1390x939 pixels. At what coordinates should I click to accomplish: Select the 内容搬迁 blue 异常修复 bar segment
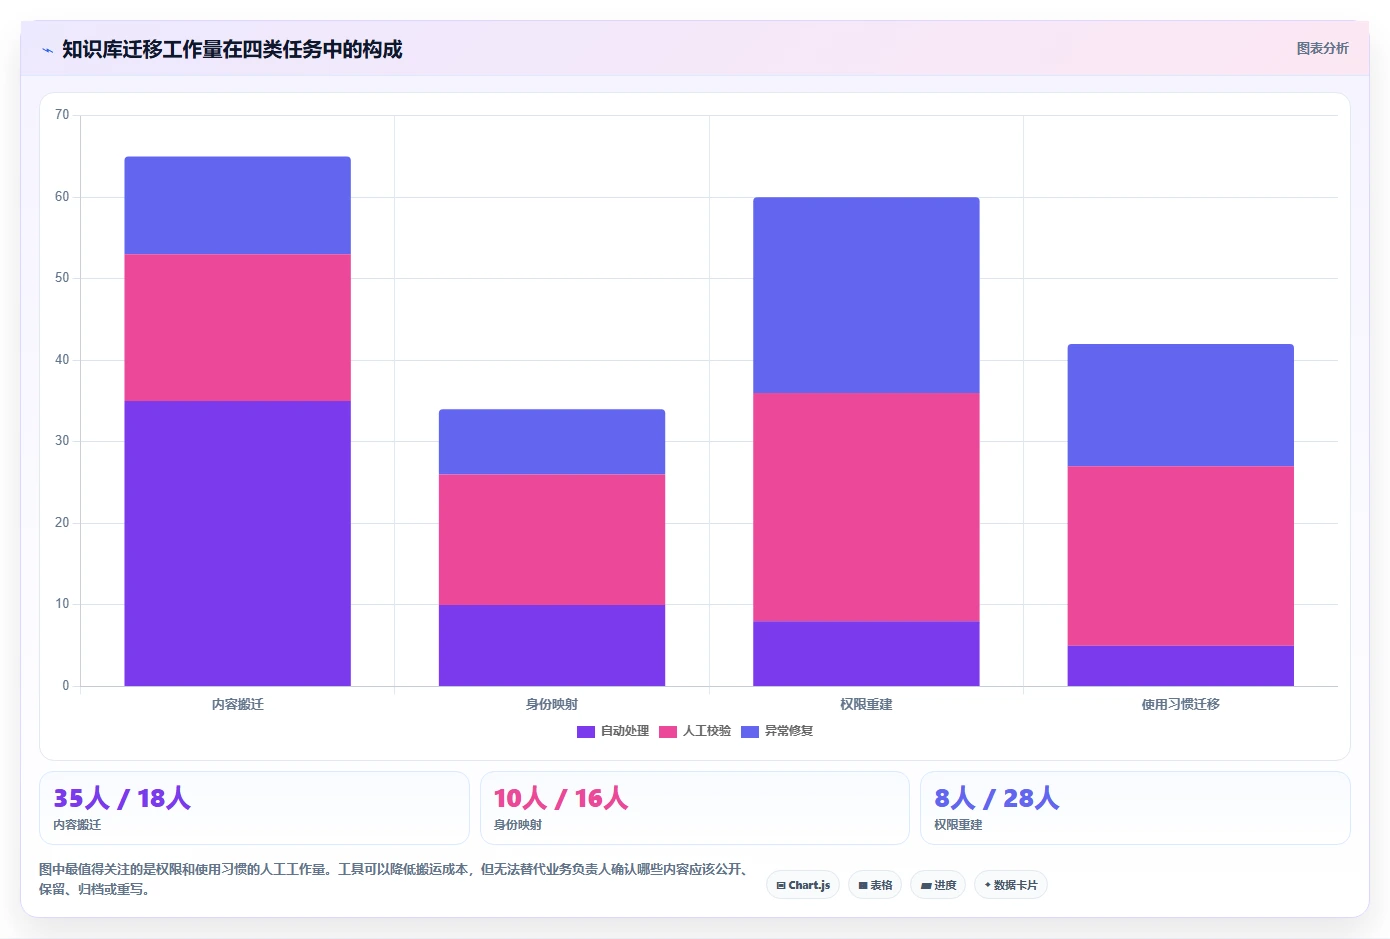pyautogui.click(x=237, y=206)
